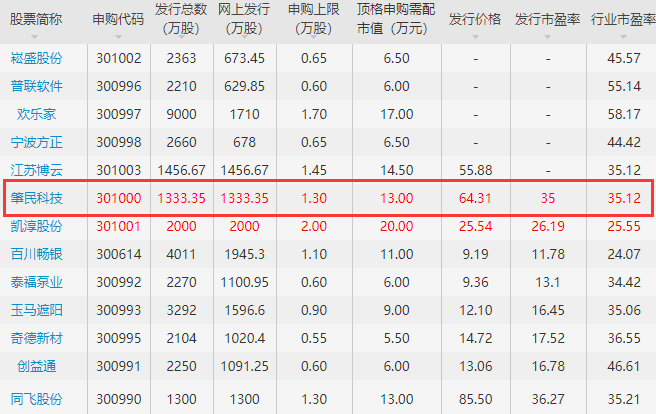Sort by 申购代码 column arrow

[x=118, y=37]
